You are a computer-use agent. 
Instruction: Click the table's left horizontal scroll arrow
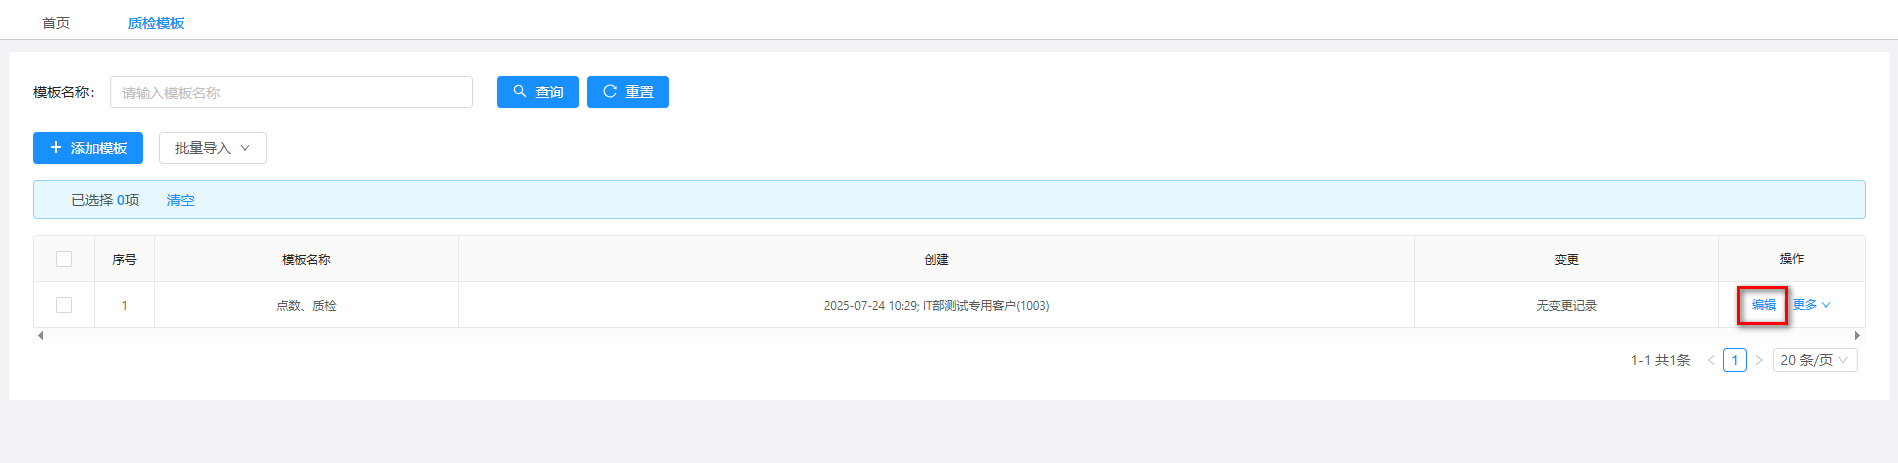click(40, 336)
